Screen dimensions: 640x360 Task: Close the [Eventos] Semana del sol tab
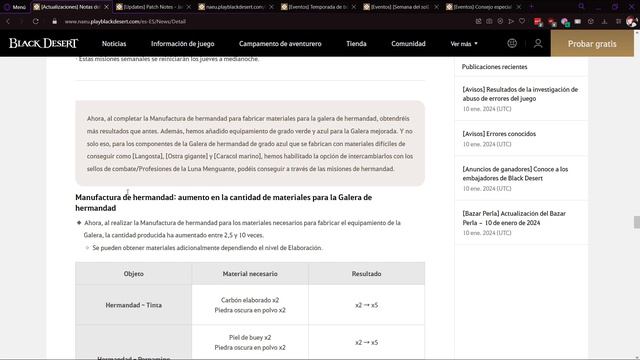[436, 7]
